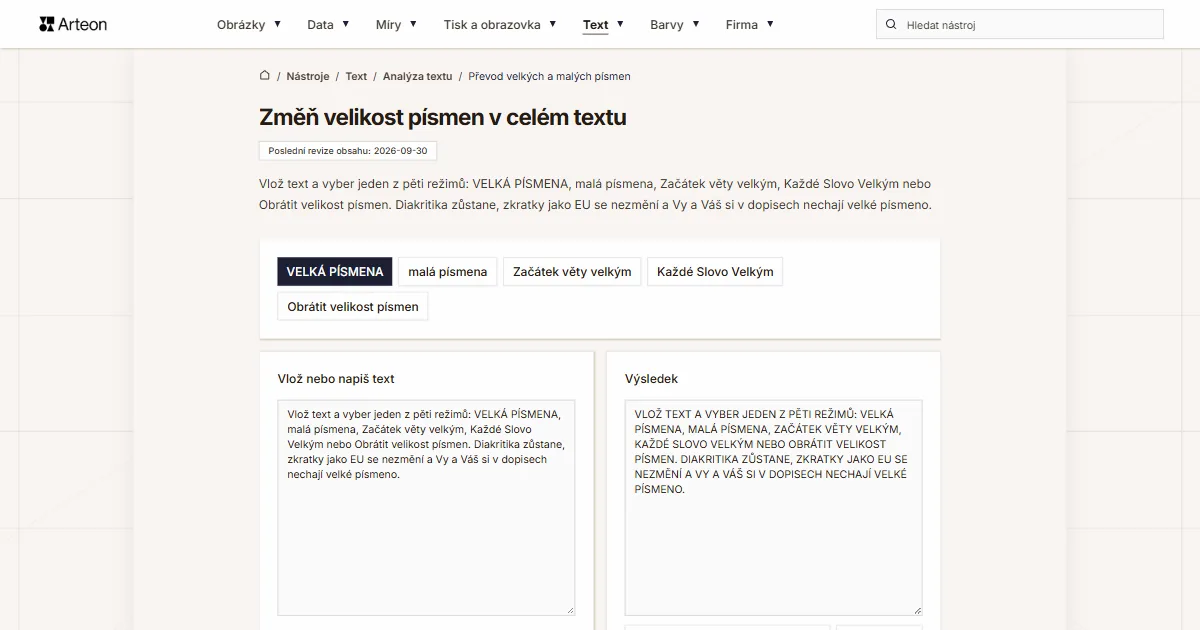This screenshot has width=1200, height=630.
Task: Select the malá písmena mode
Action: 448,271
